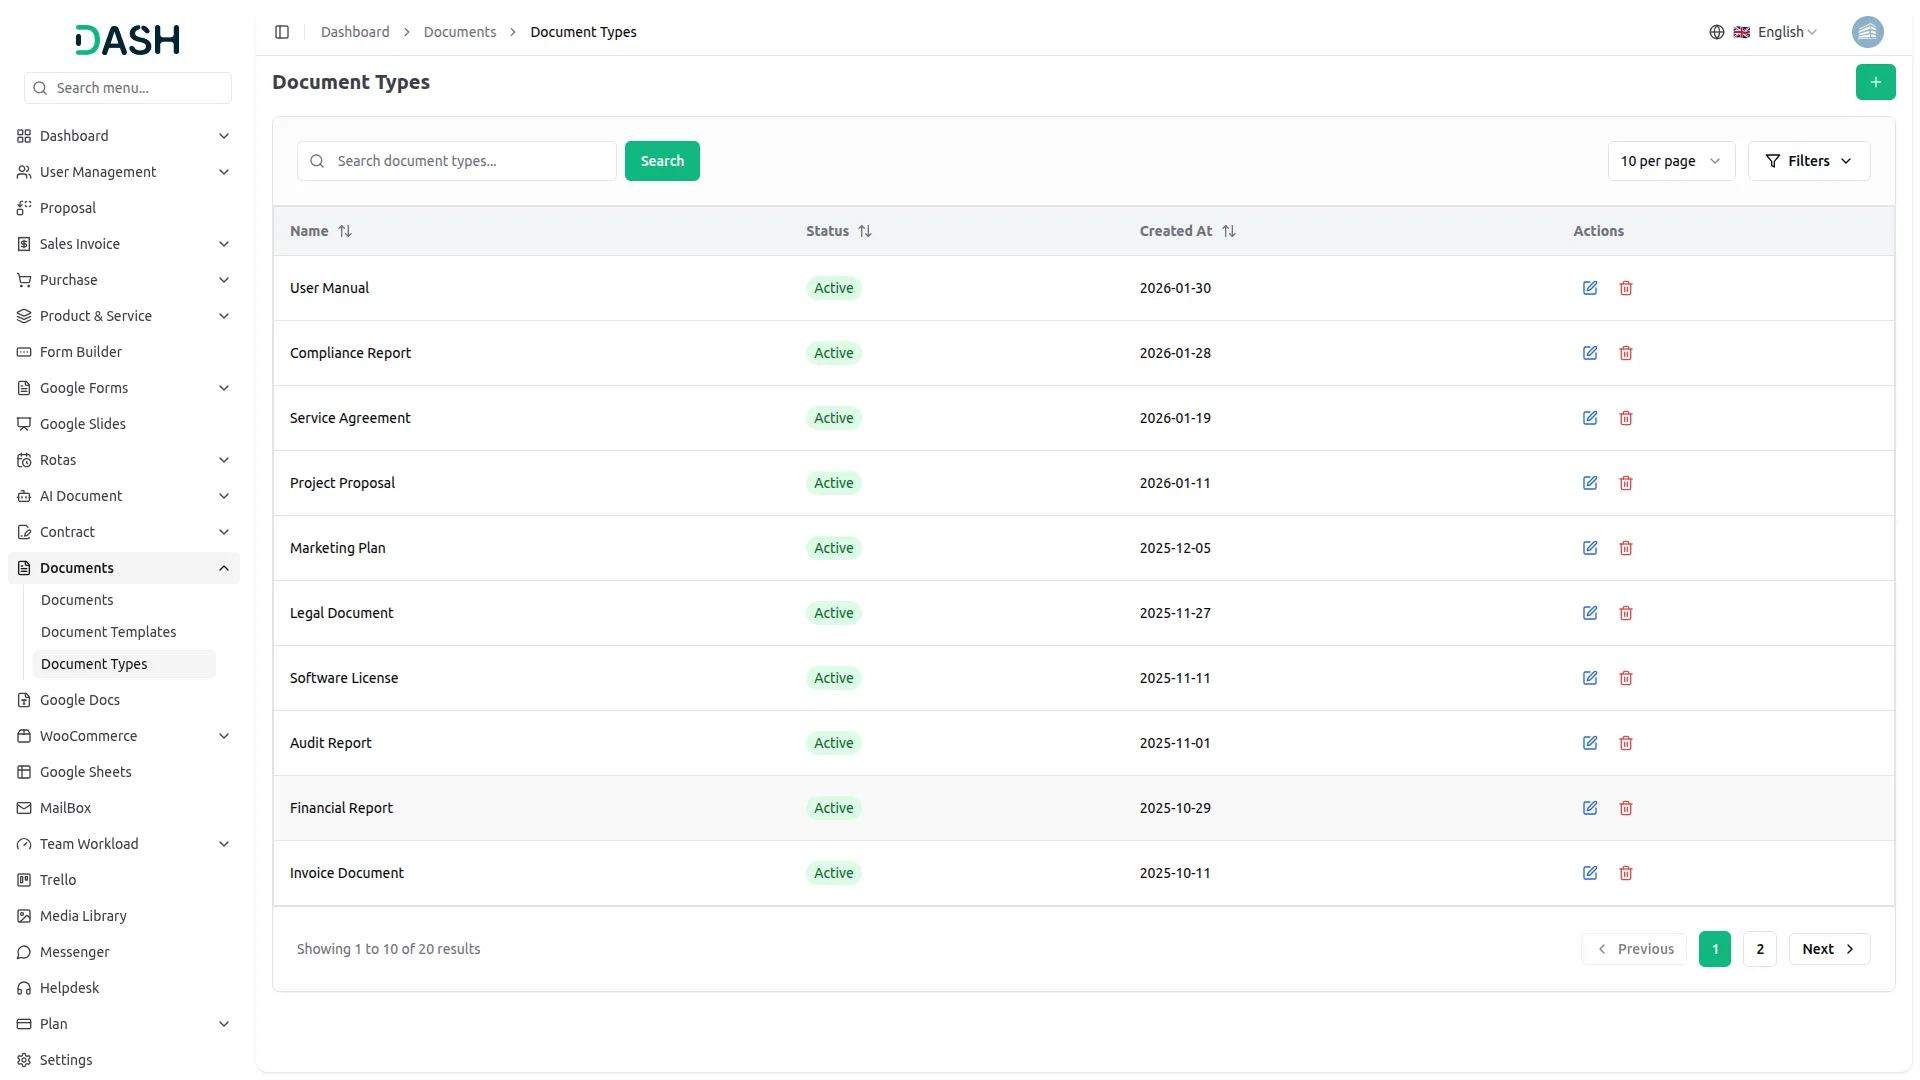The width and height of the screenshot is (1920, 1080).
Task: Click the Trello icon in sidebar
Action: (x=23, y=880)
